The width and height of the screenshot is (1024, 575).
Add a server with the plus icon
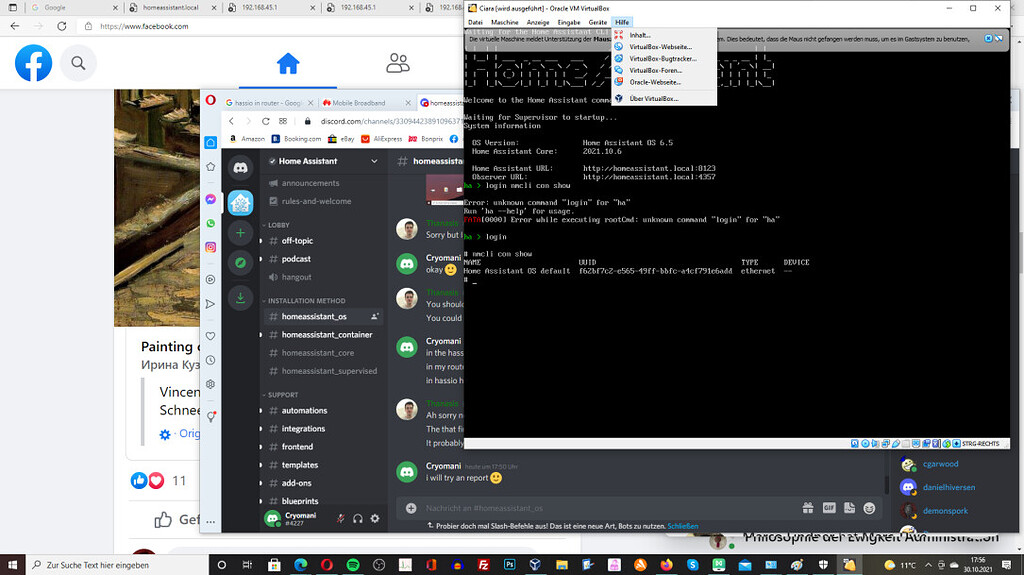240,233
